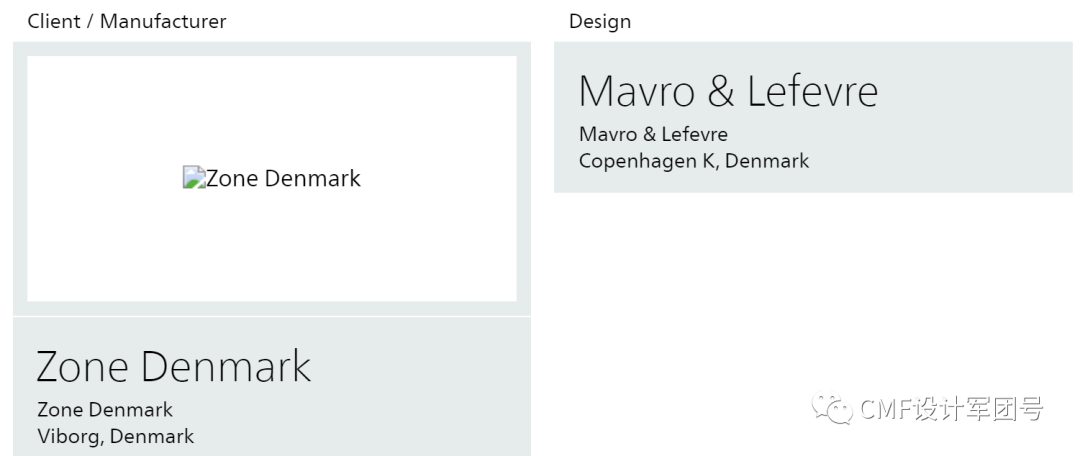The image size is (1080, 456).
Task: Open the large "Zone Denmark" heading
Action: pyautogui.click(x=174, y=367)
